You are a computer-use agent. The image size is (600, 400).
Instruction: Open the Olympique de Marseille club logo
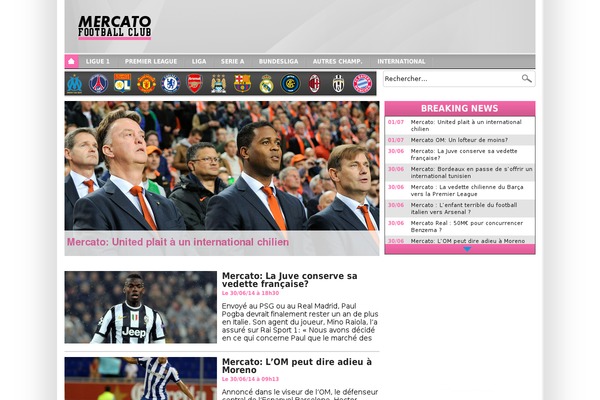(75, 84)
